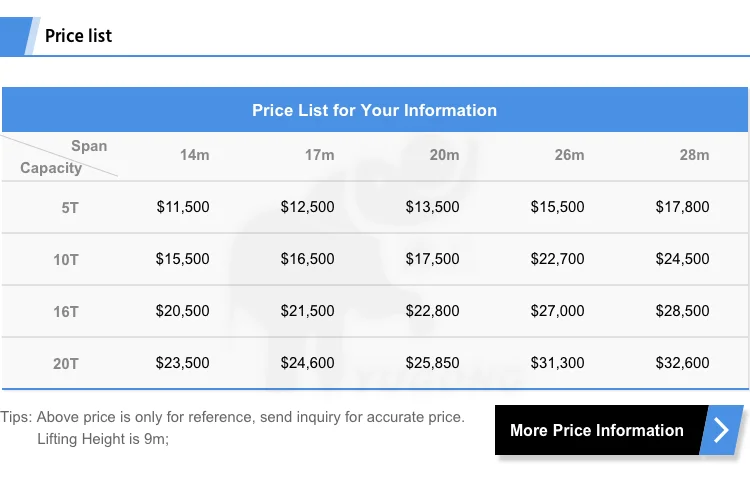Select the 17m span column header

click(x=320, y=155)
